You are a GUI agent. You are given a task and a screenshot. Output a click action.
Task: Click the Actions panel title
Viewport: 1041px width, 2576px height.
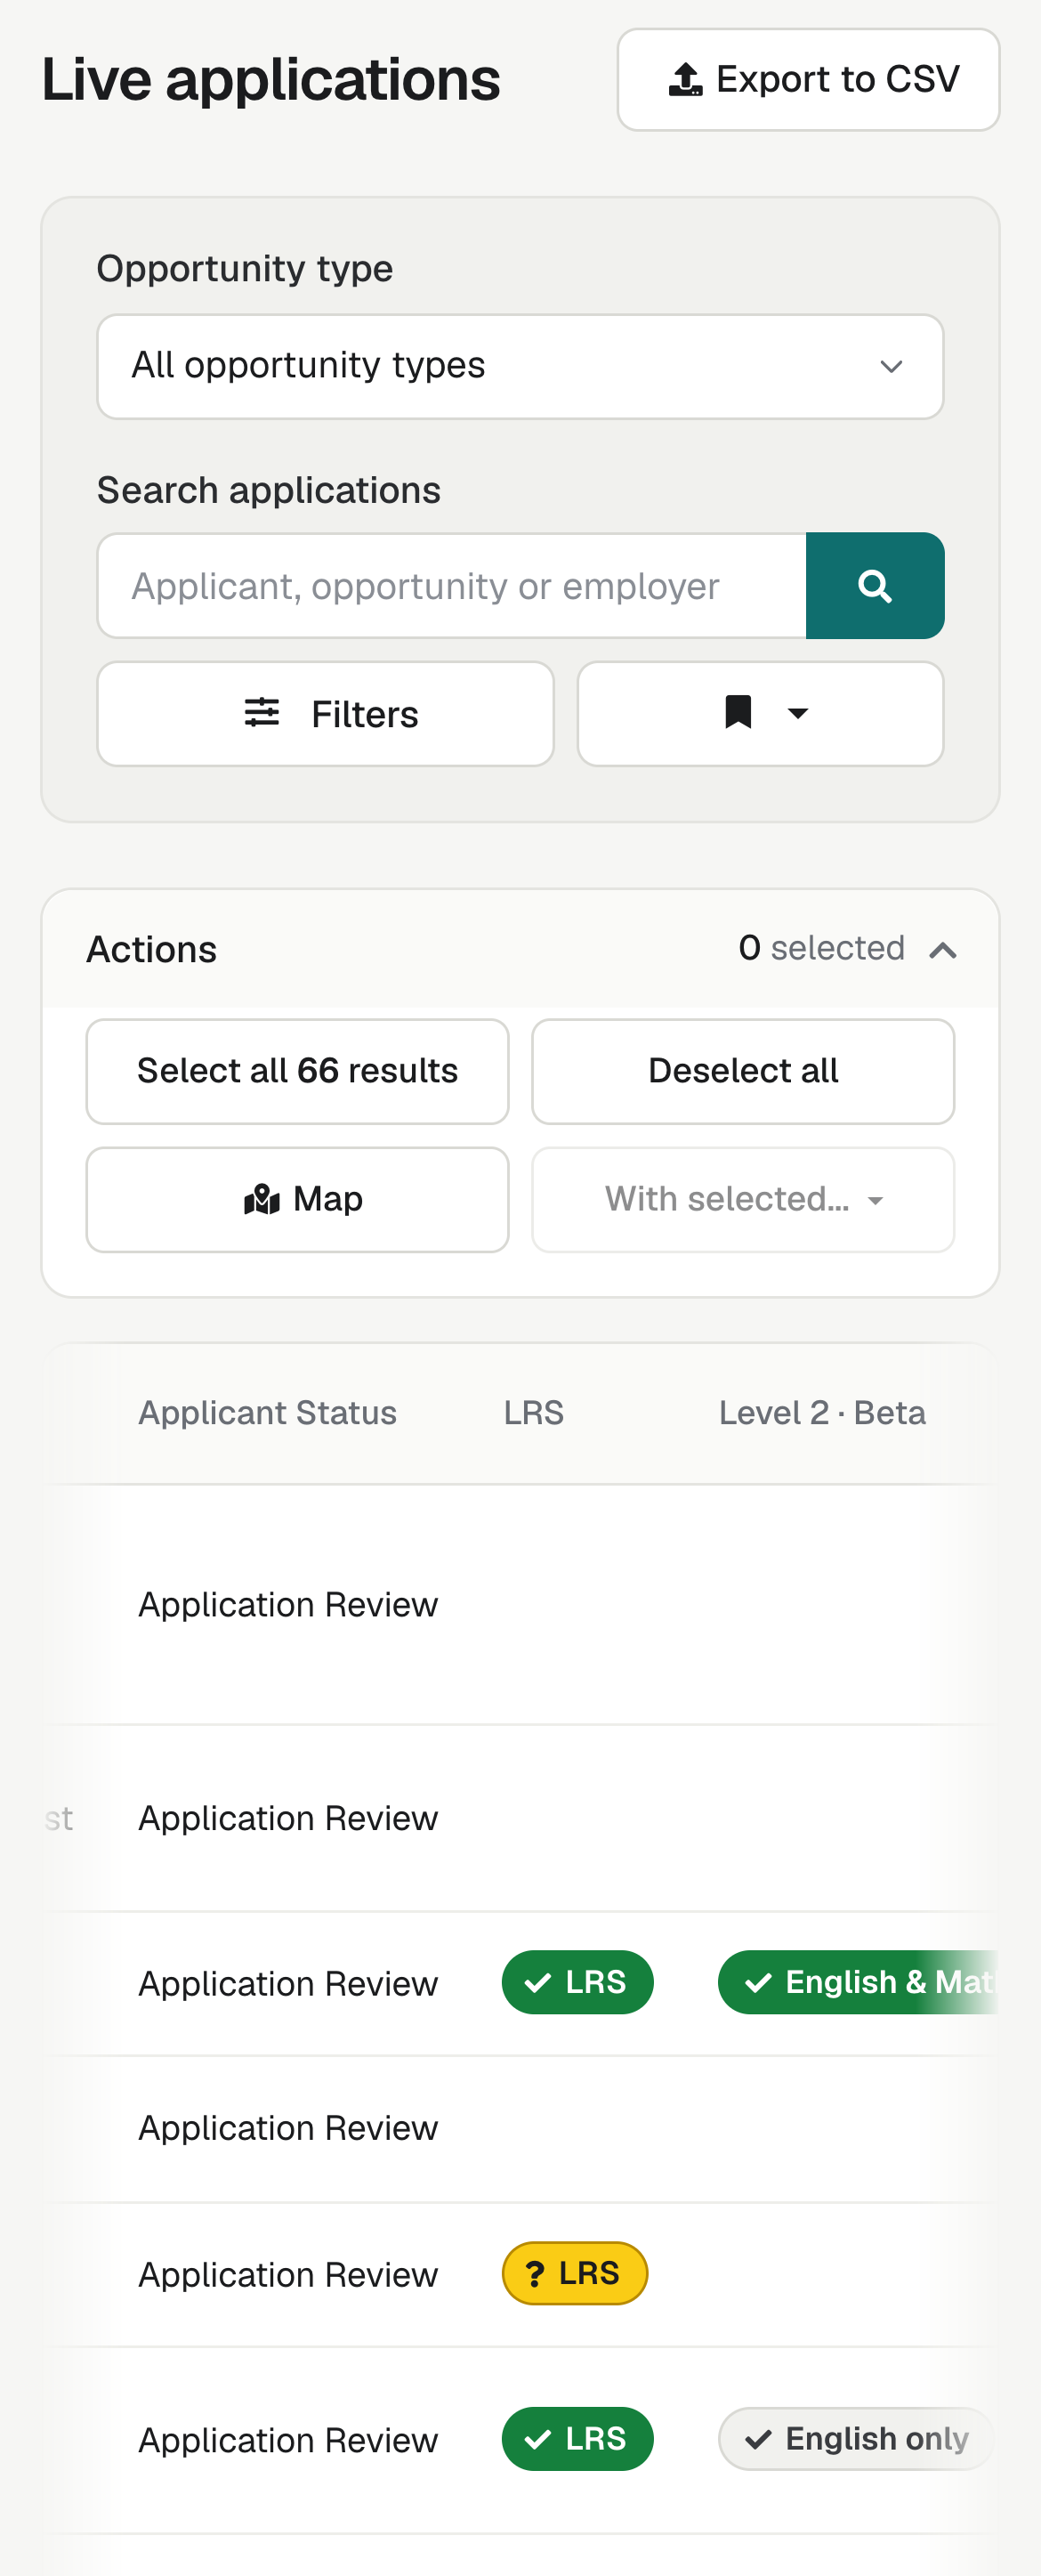(x=151, y=949)
